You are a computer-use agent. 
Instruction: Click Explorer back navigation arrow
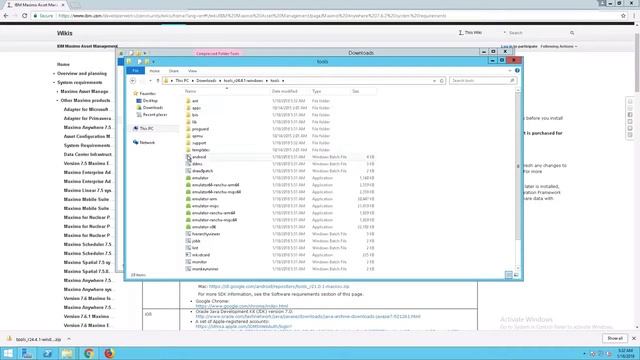[x=133, y=81]
